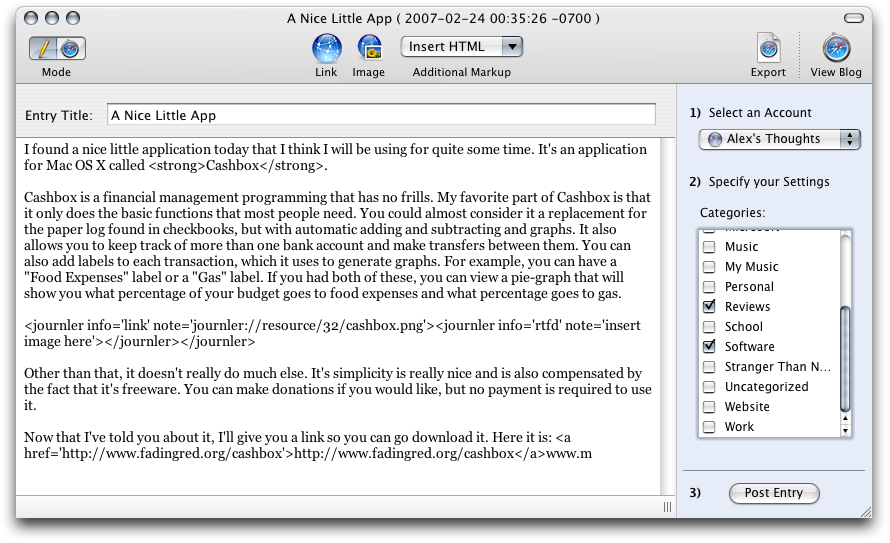Click the Link globe icon
The height and width of the screenshot is (543, 890).
point(326,48)
